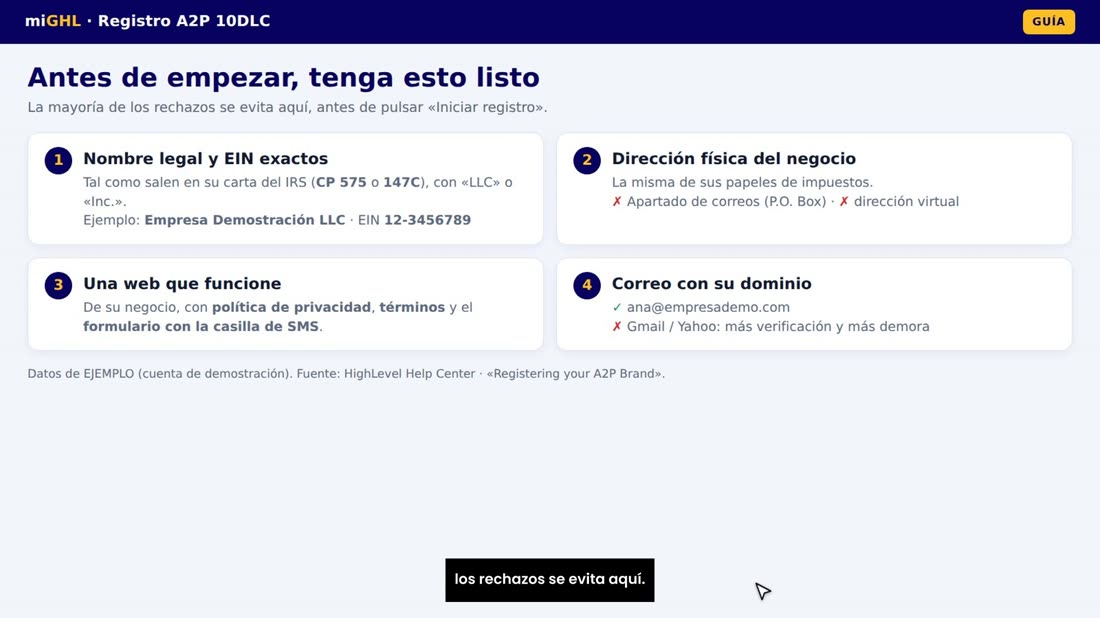Click the number 4 badge icon
1100x618 pixels.
[x=586, y=285]
